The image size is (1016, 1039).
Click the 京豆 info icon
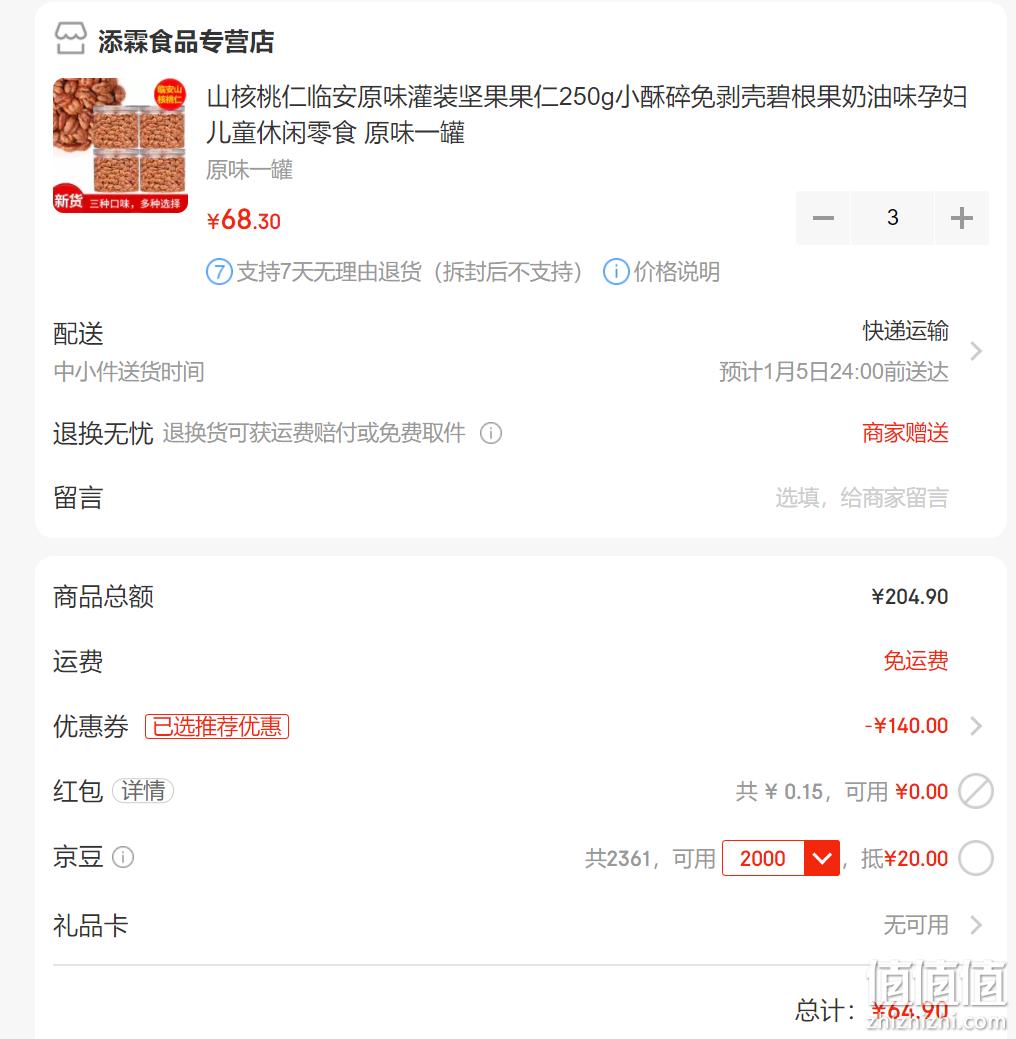tap(123, 857)
